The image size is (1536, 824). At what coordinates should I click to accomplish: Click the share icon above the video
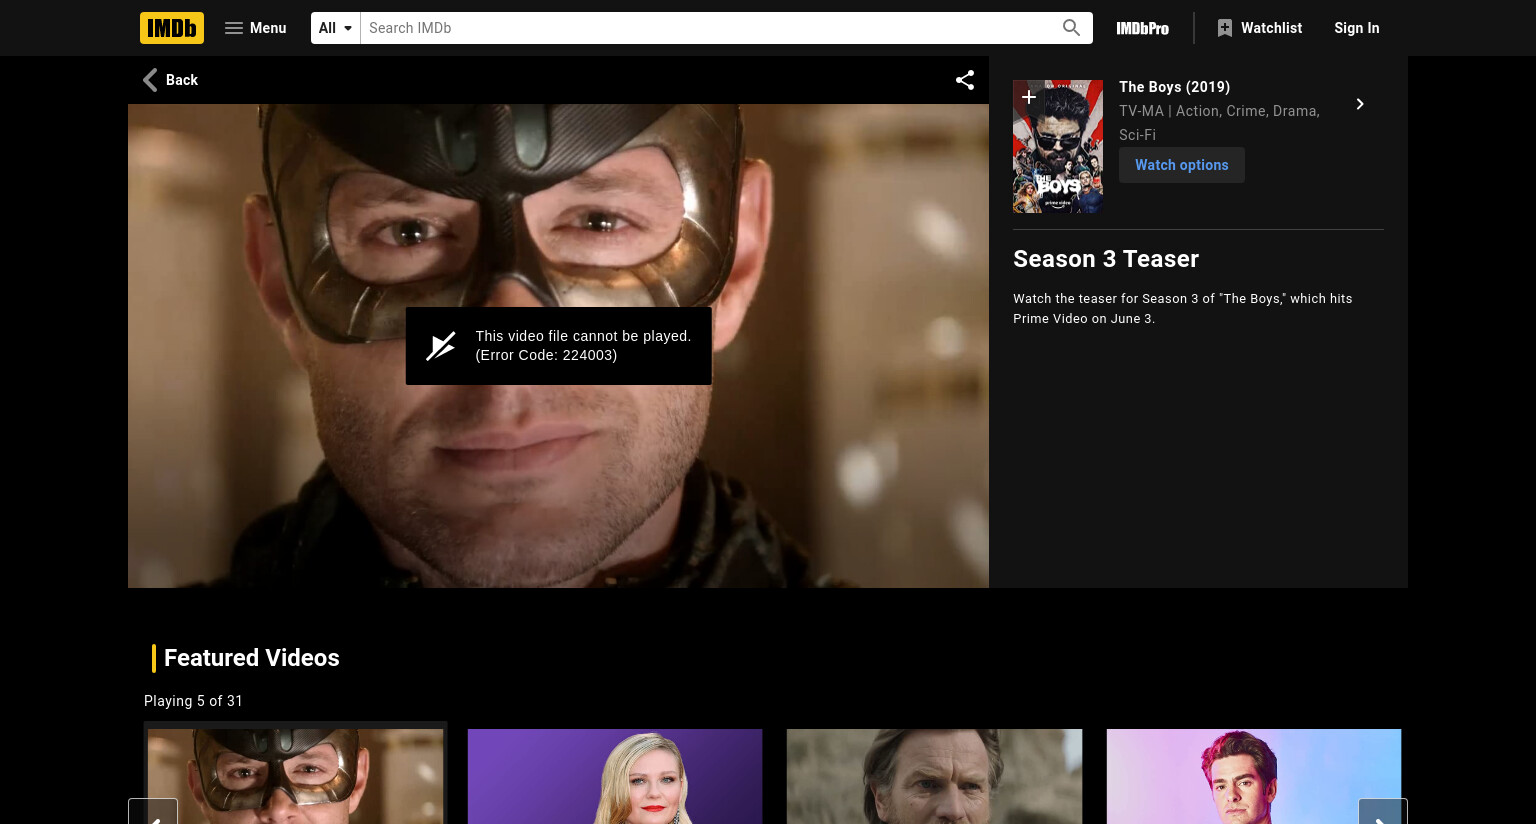tap(965, 80)
